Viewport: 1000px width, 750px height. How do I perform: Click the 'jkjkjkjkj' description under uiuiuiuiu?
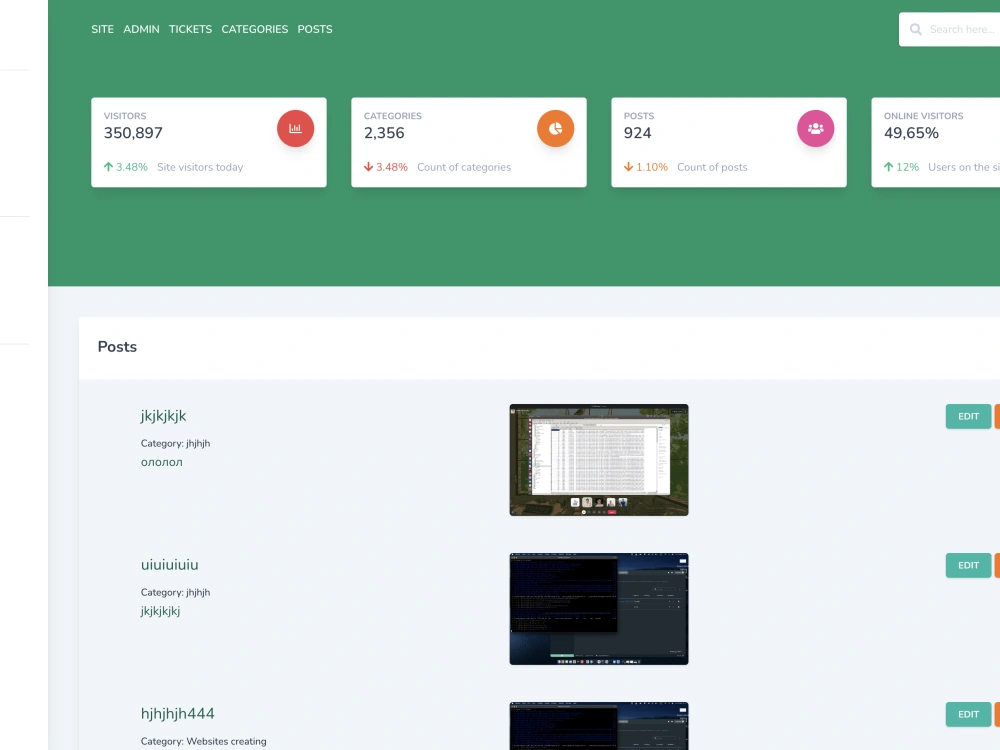point(161,611)
